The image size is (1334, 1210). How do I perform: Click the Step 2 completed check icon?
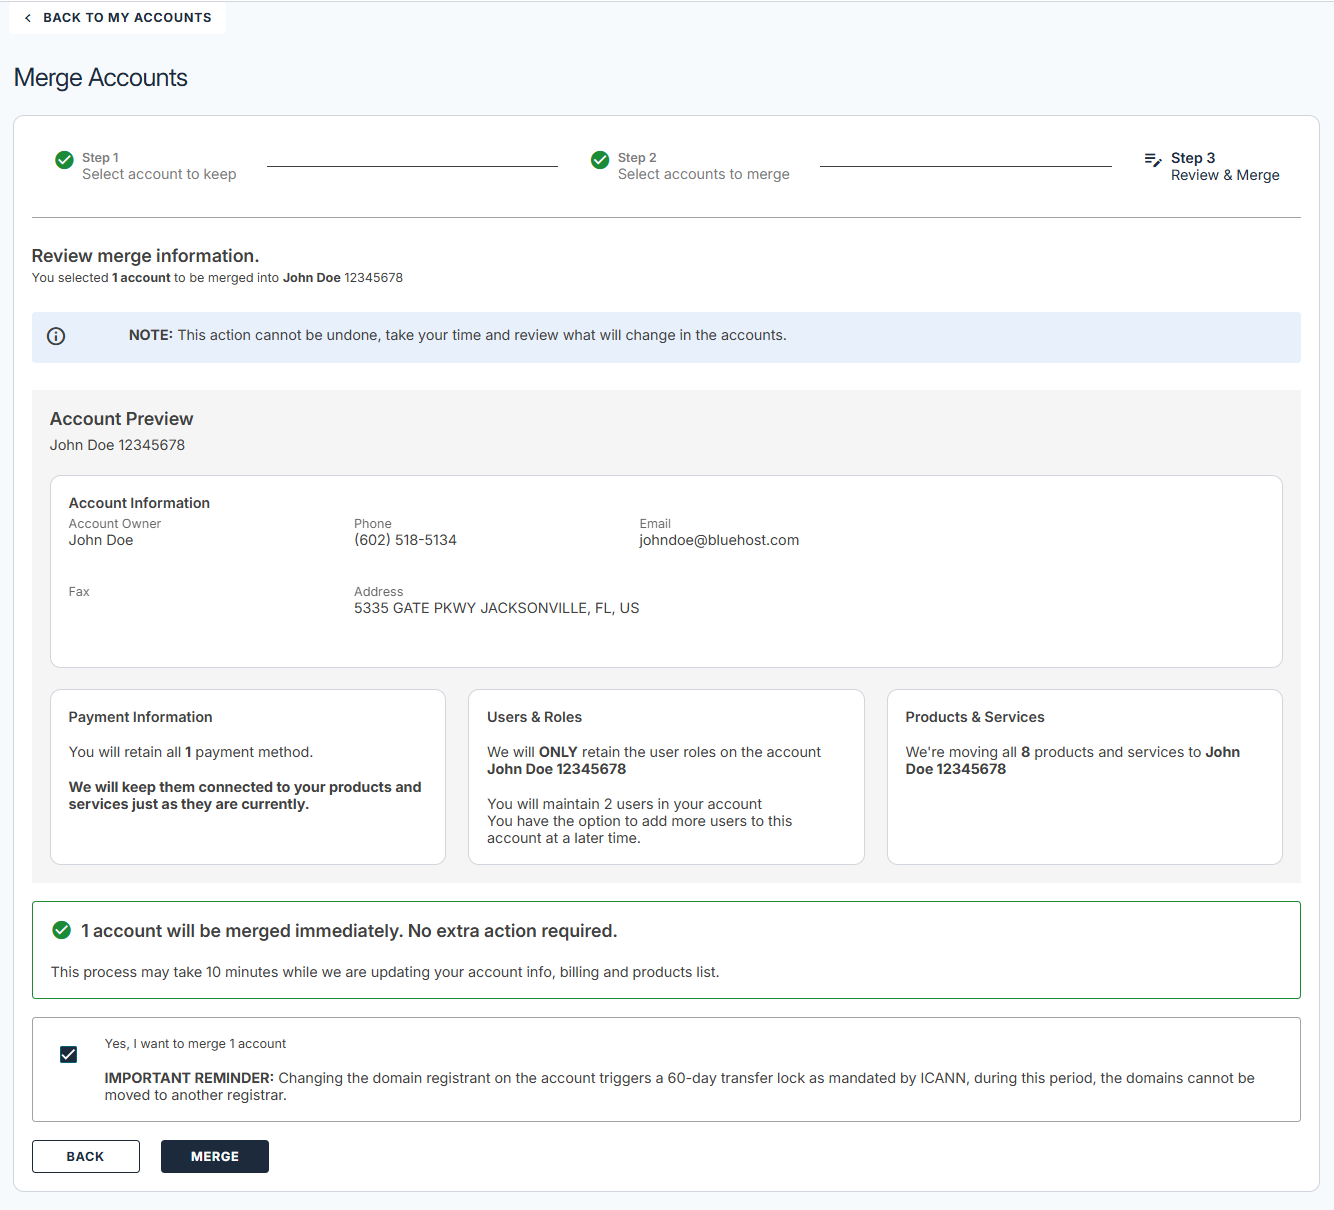click(x=599, y=160)
